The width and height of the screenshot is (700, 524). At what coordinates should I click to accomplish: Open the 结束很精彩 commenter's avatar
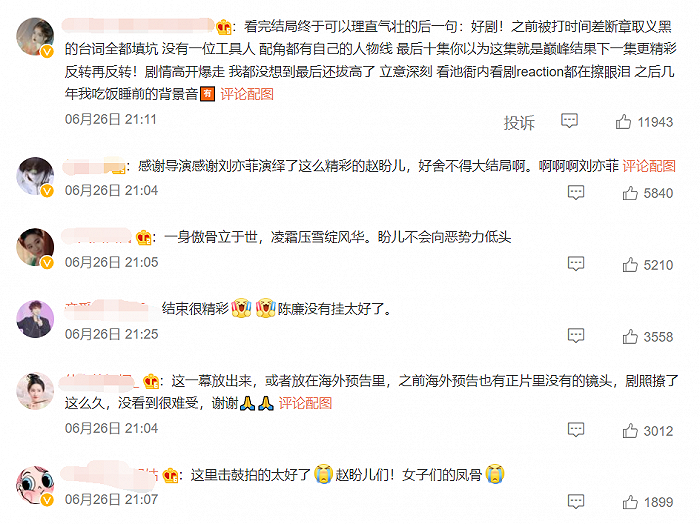coord(35,319)
